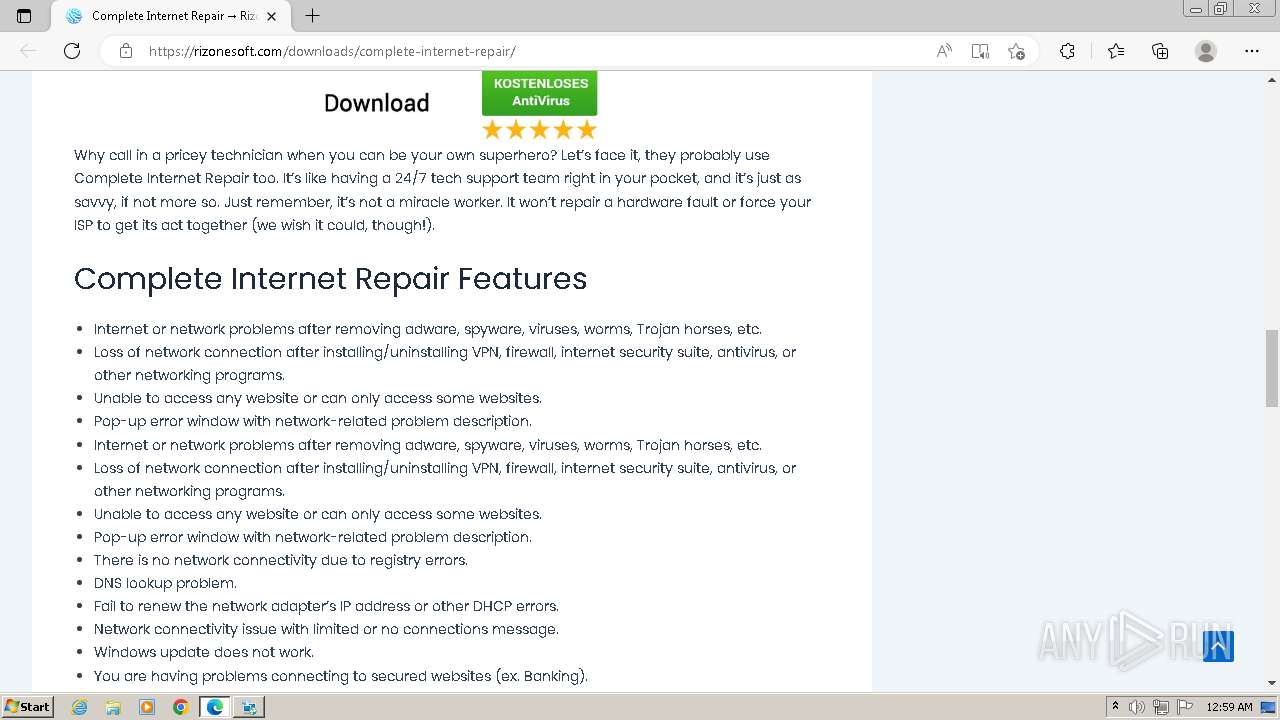Open the media player taskbar icon
The height and width of the screenshot is (720, 1280).
pos(147,707)
